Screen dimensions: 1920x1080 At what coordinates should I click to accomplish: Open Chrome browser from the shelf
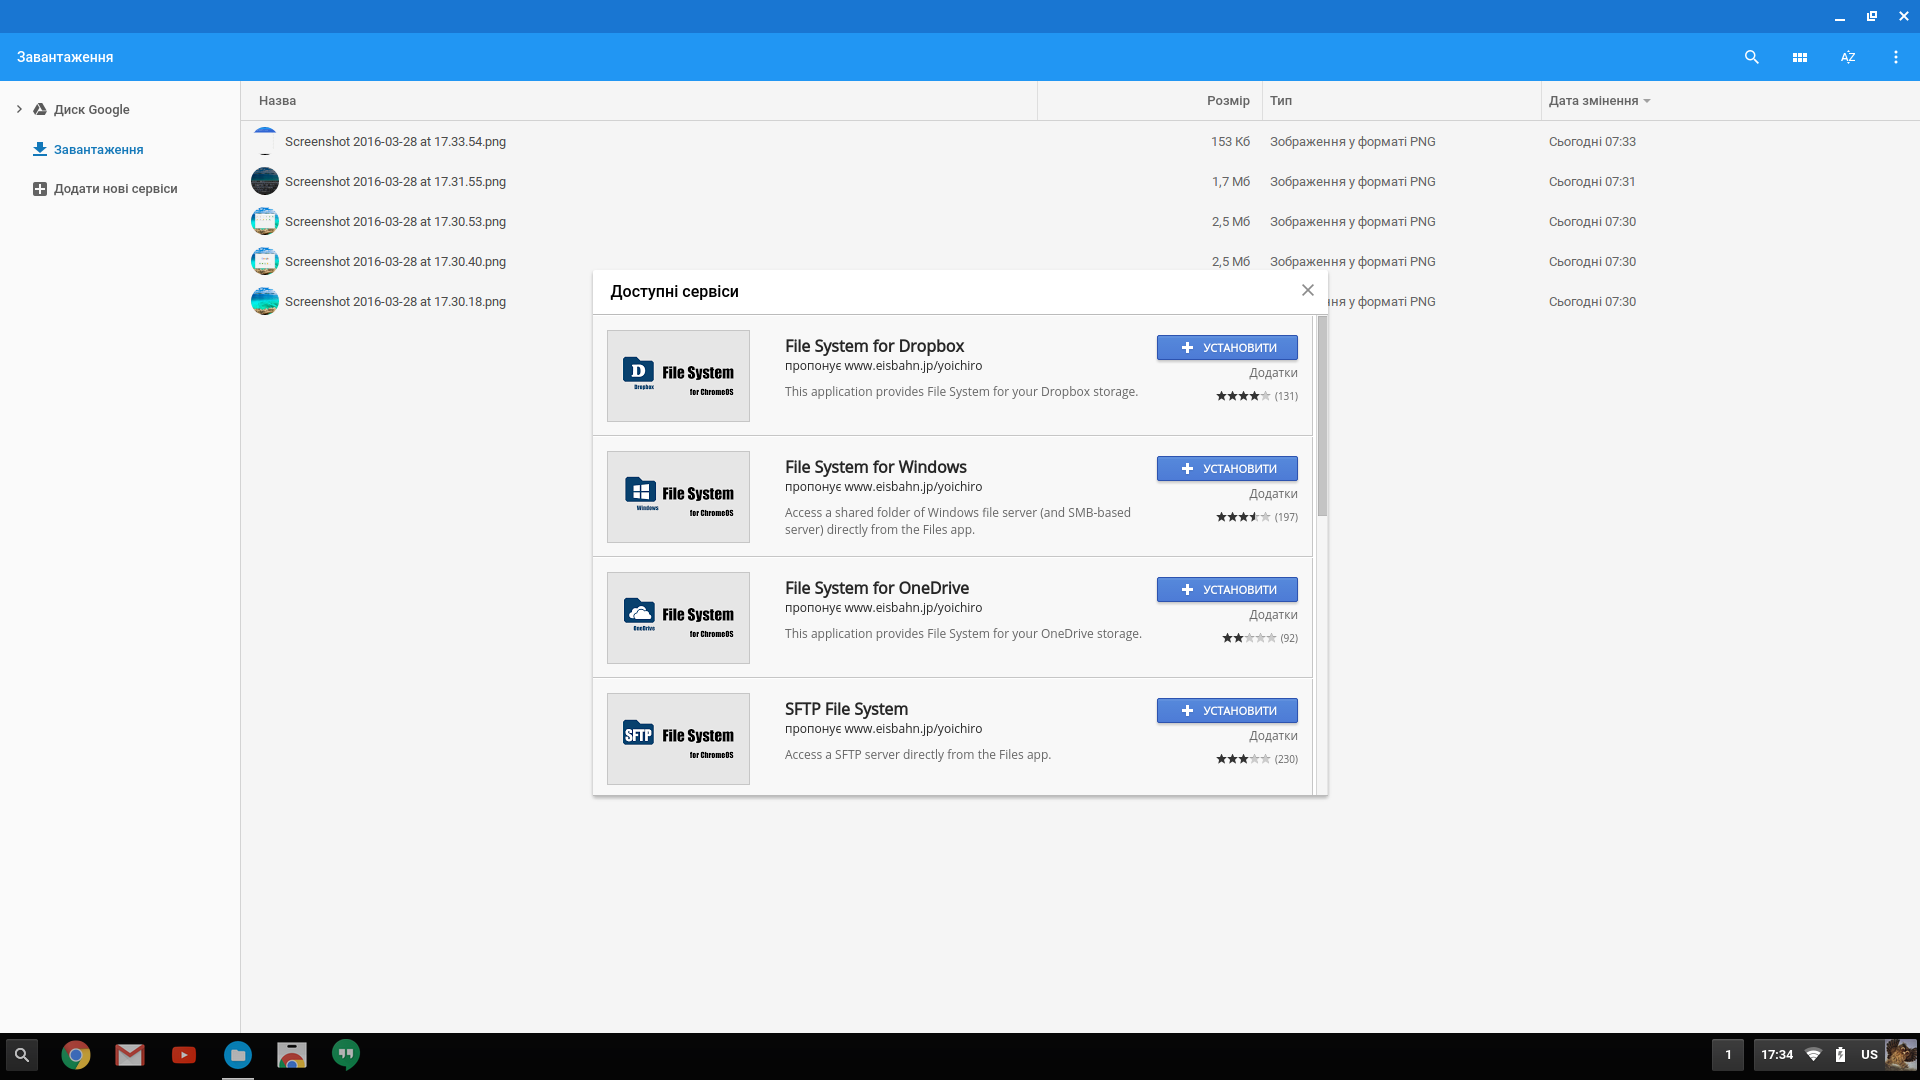[76, 1055]
